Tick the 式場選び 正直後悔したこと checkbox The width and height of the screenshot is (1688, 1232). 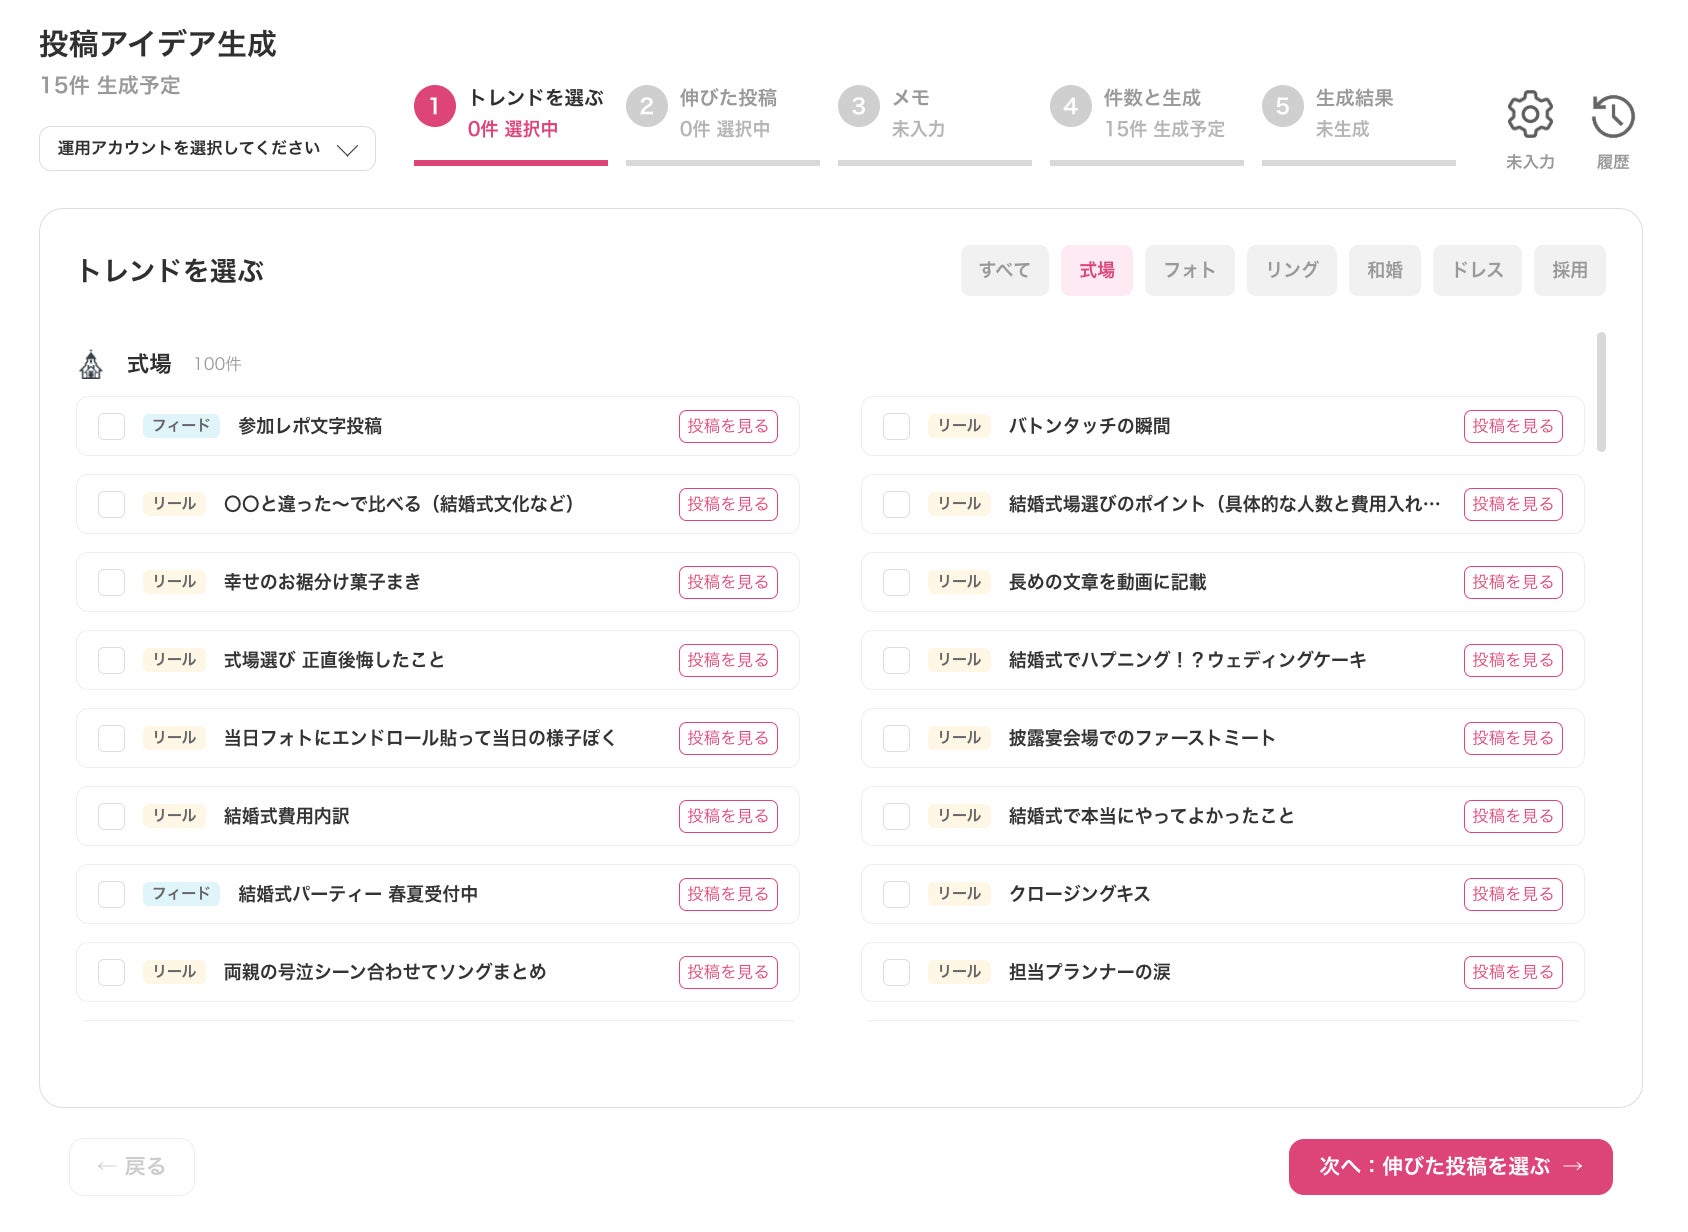[x=112, y=660]
